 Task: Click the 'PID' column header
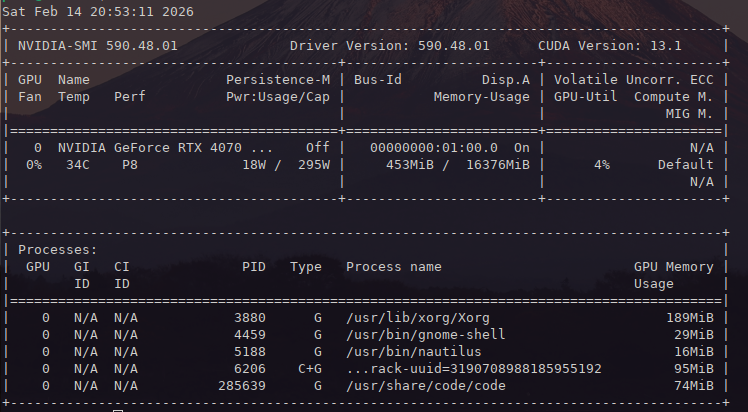point(254,267)
